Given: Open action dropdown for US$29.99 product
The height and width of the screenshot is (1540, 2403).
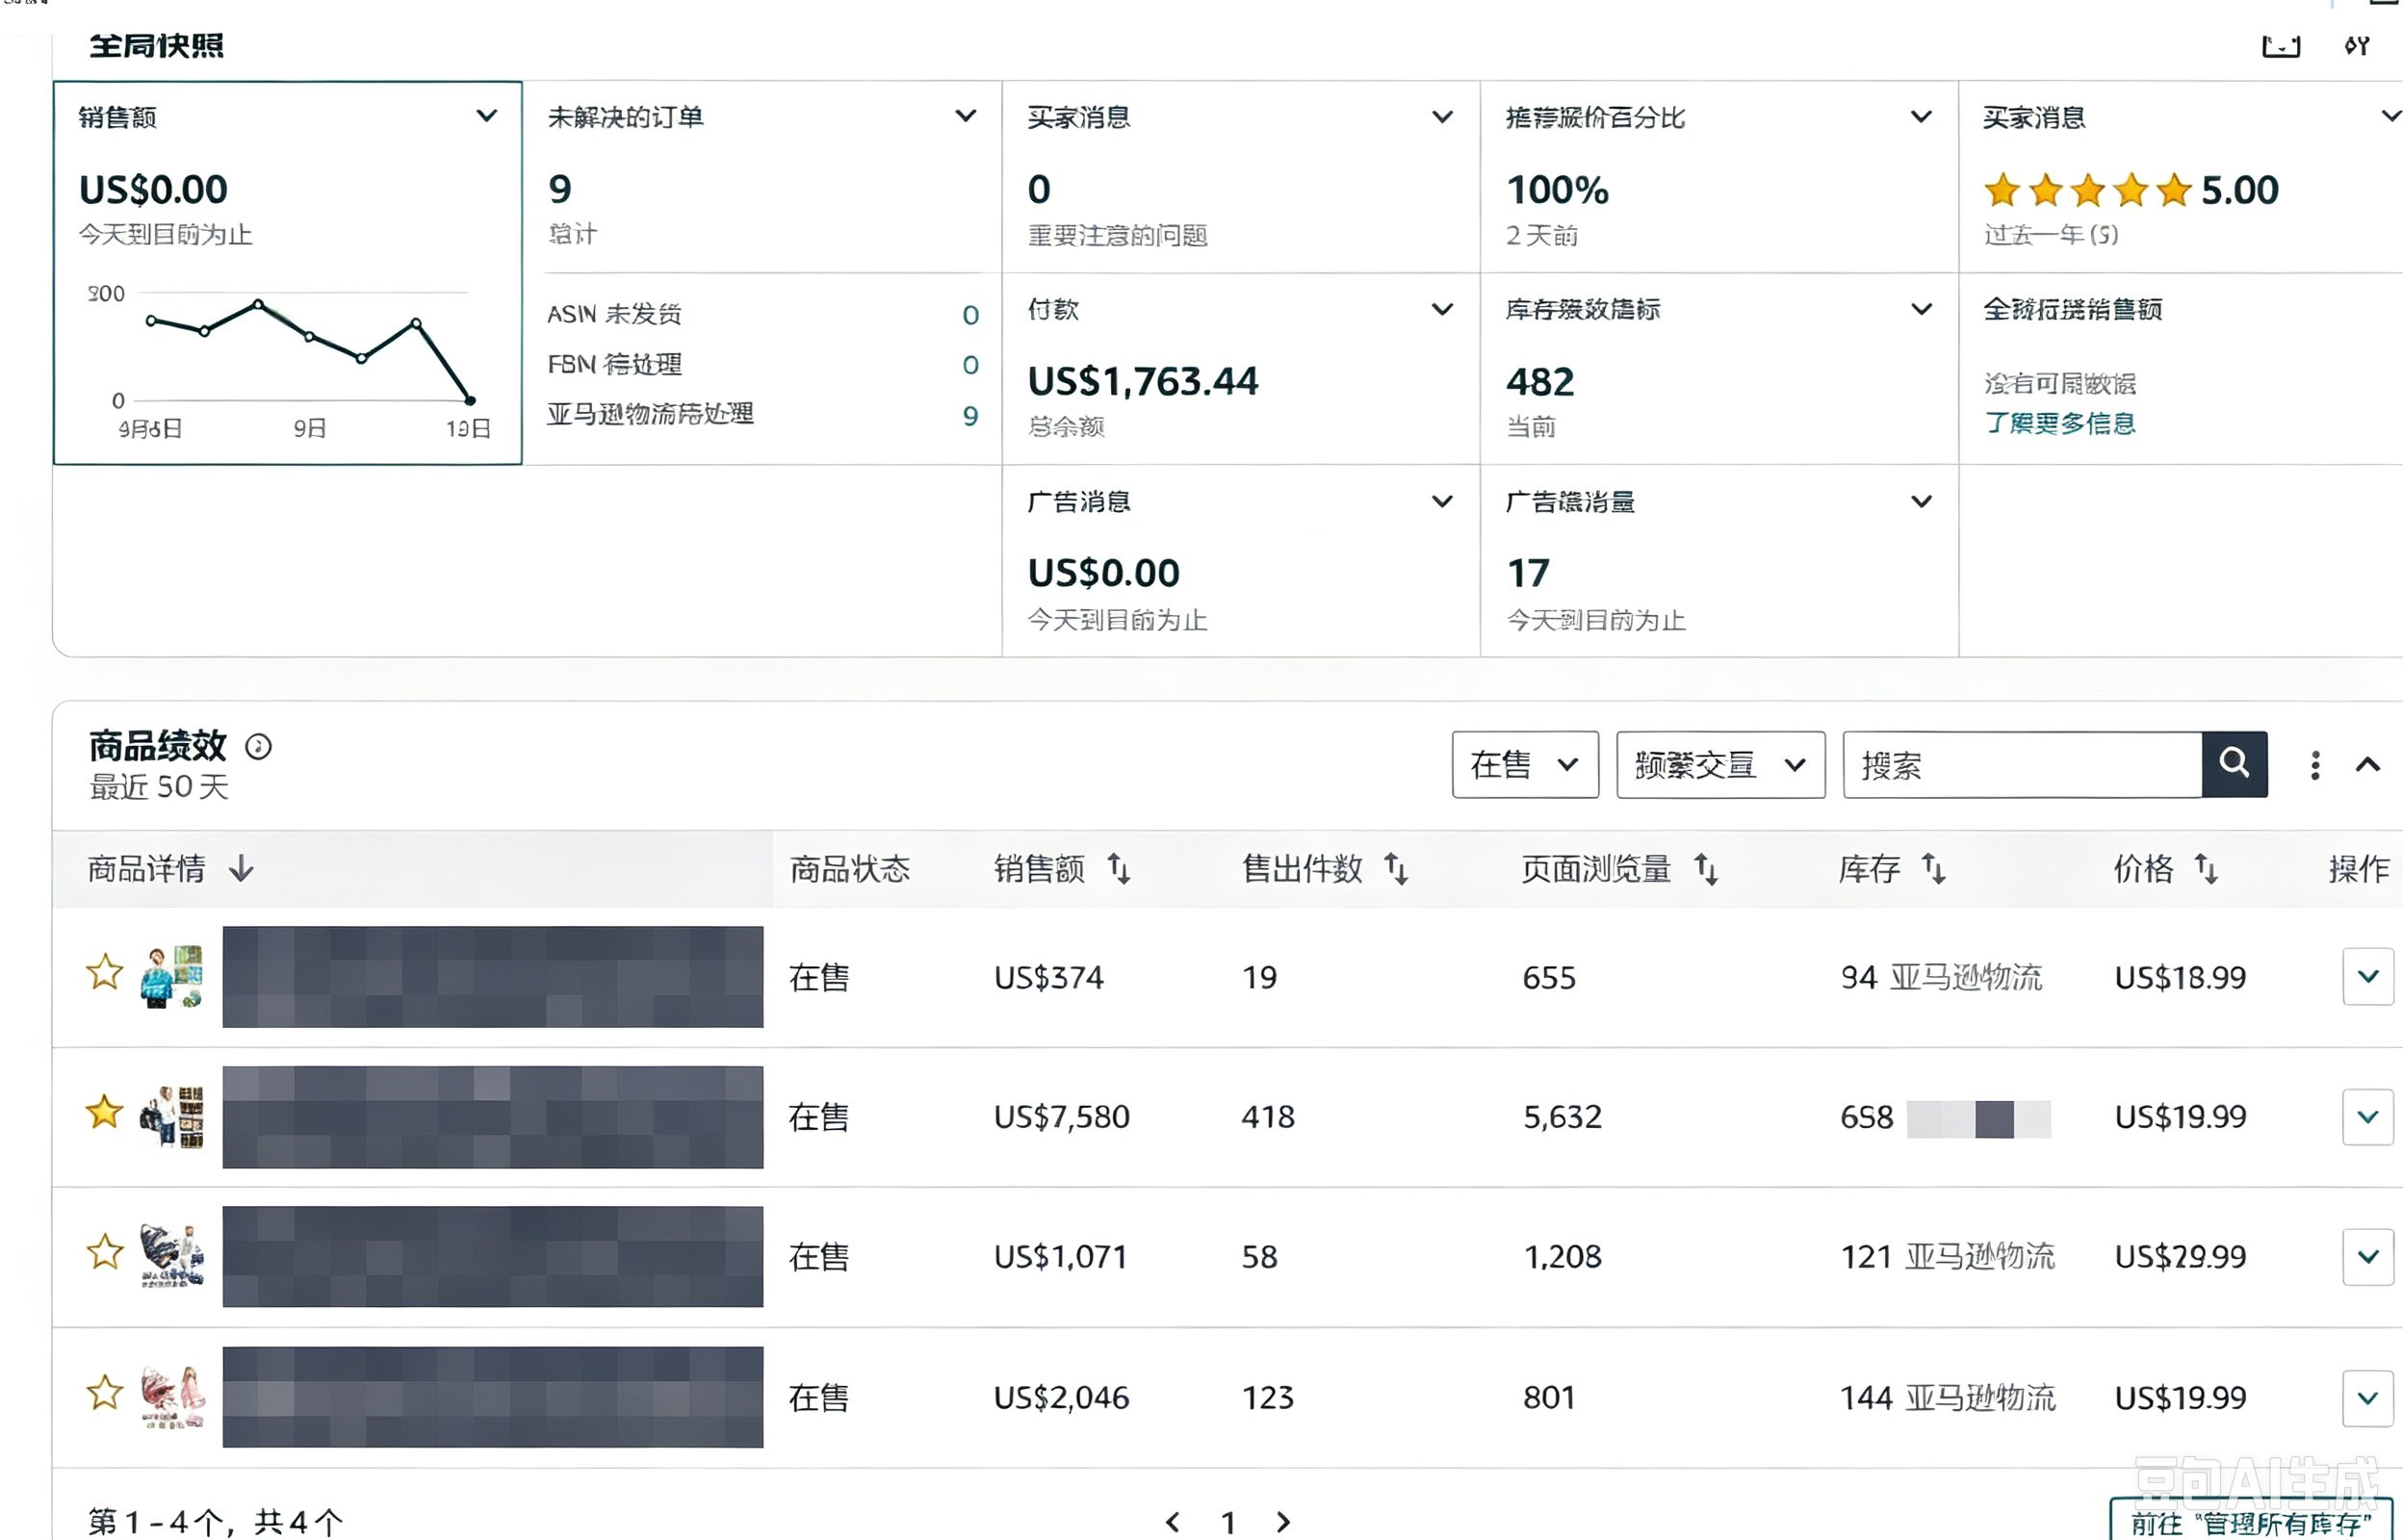Looking at the screenshot, I should 2367,1256.
